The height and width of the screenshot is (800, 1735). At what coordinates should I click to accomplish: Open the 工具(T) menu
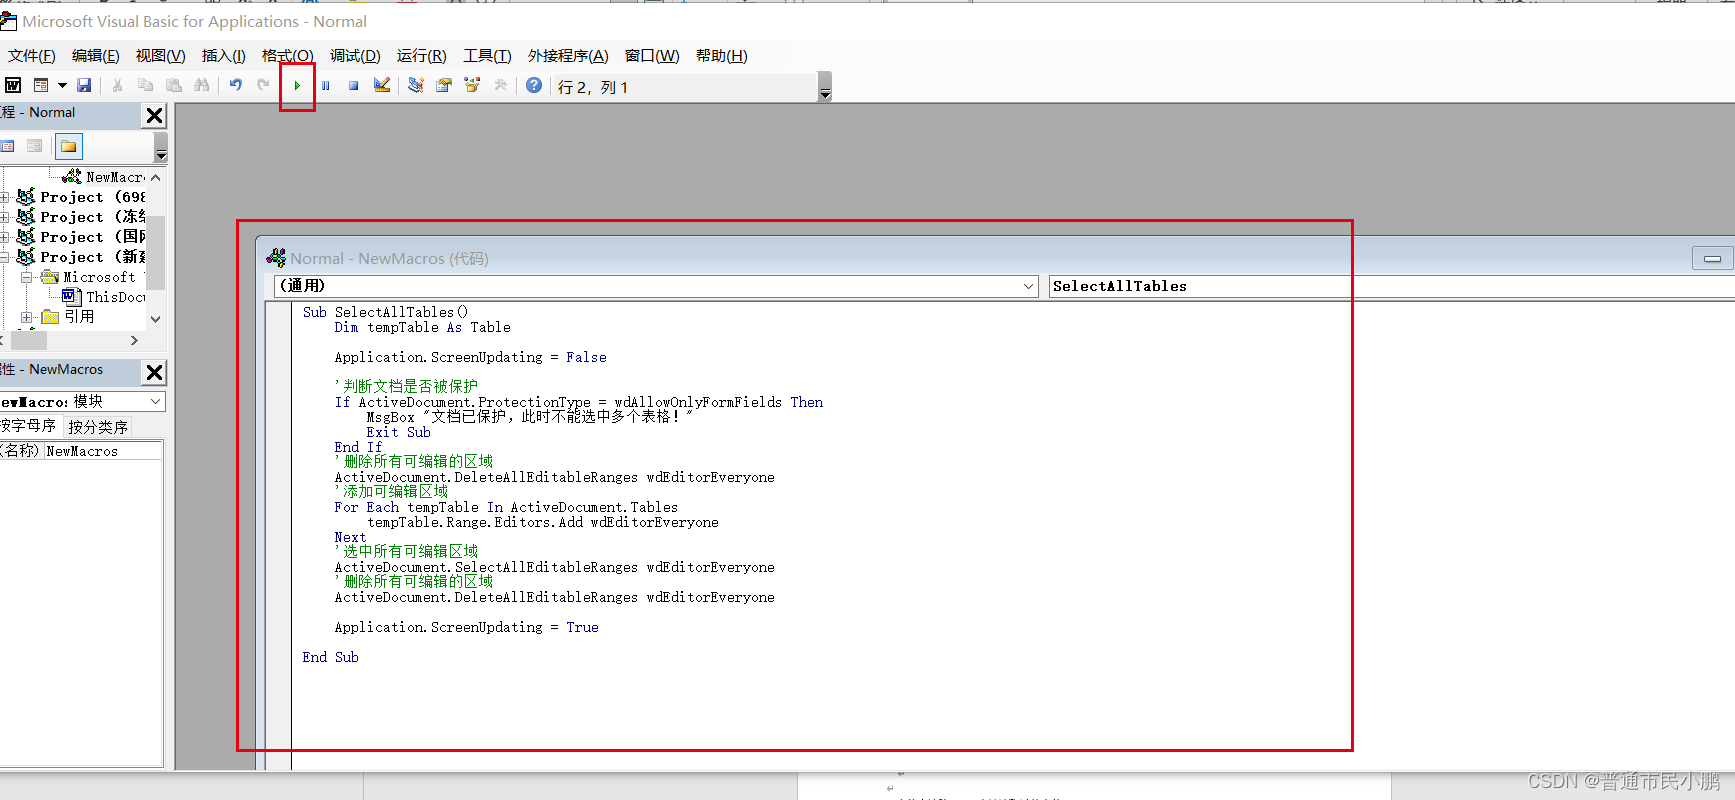(487, 56)
